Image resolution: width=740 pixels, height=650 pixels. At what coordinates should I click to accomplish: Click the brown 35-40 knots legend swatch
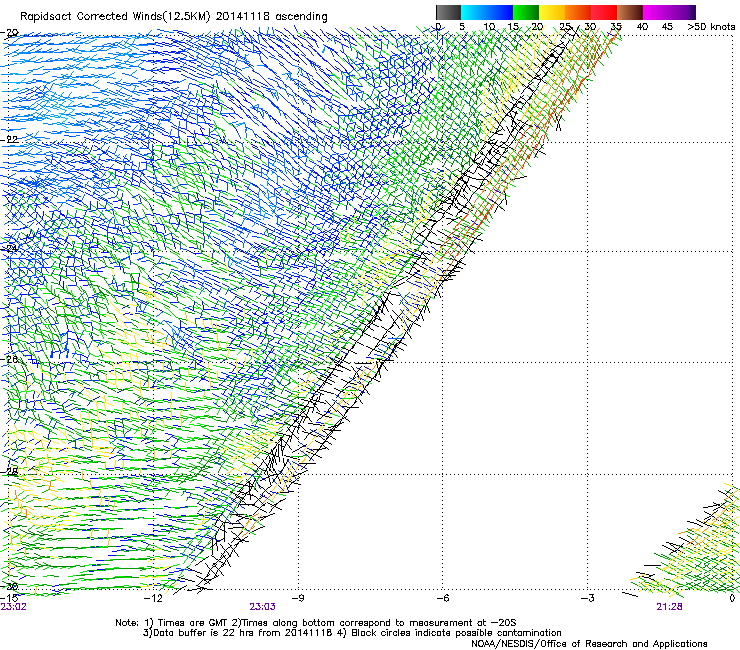pos(630,12)
